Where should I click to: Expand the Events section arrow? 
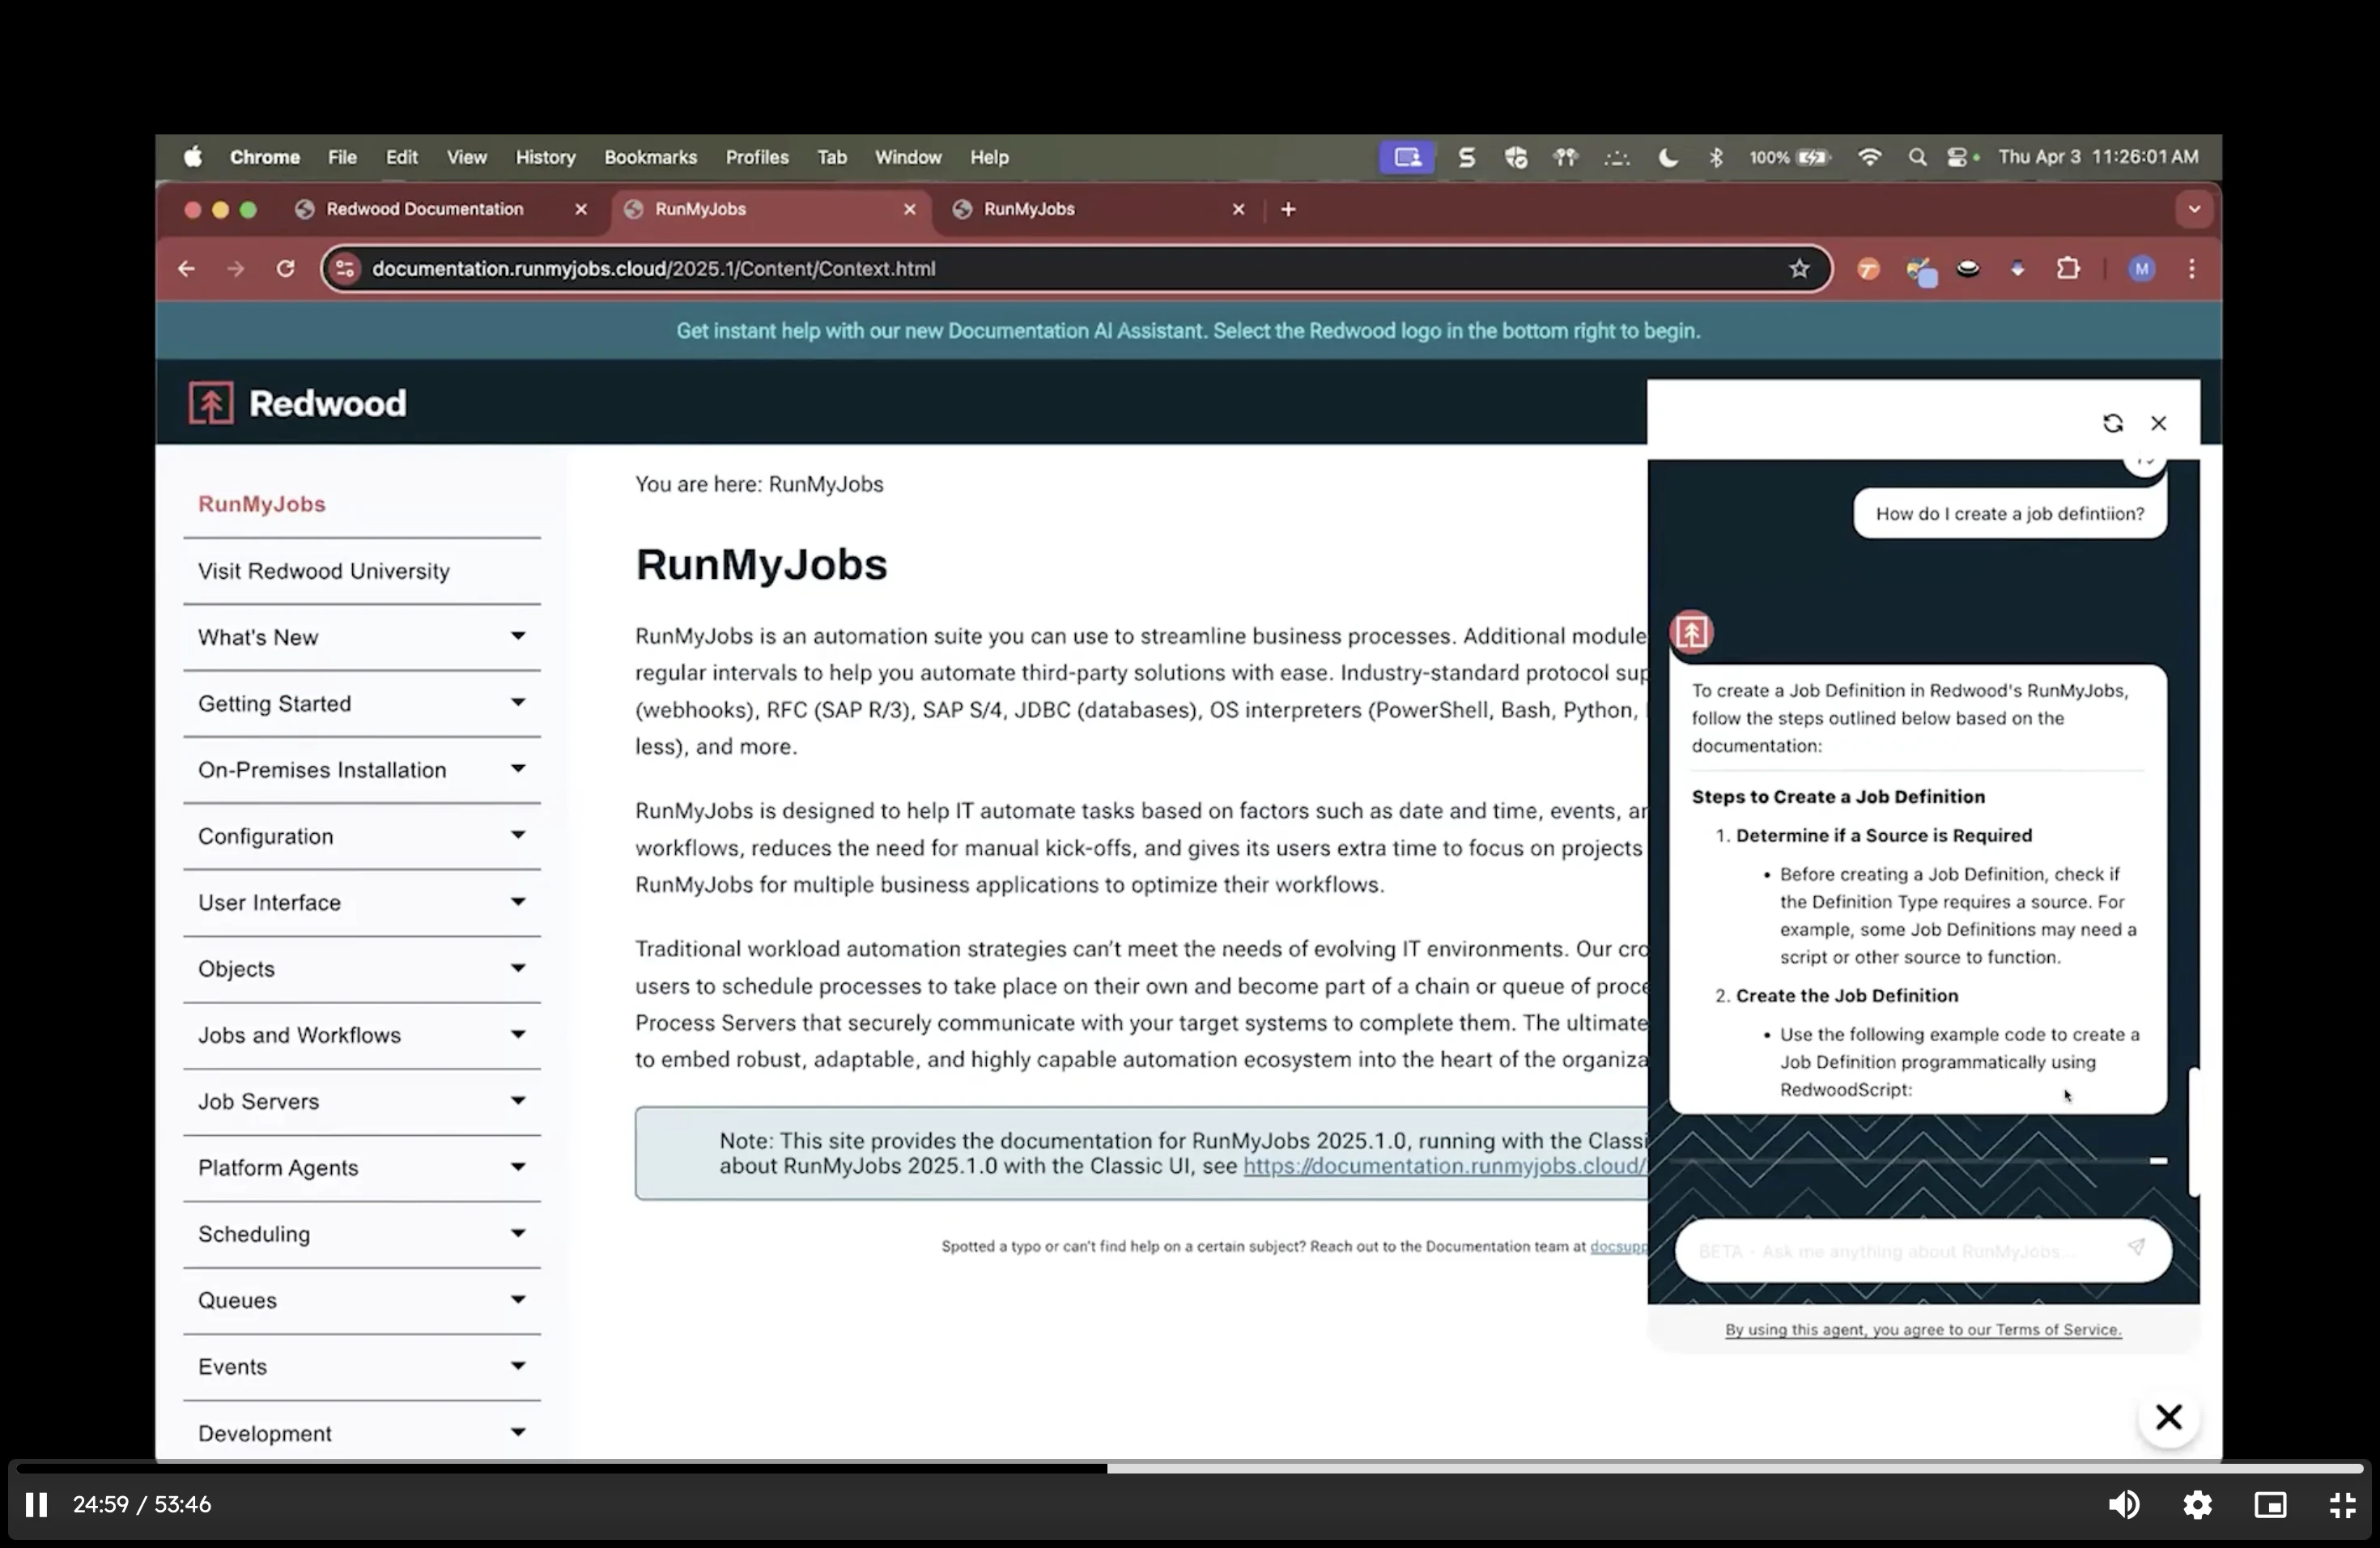517,1365
